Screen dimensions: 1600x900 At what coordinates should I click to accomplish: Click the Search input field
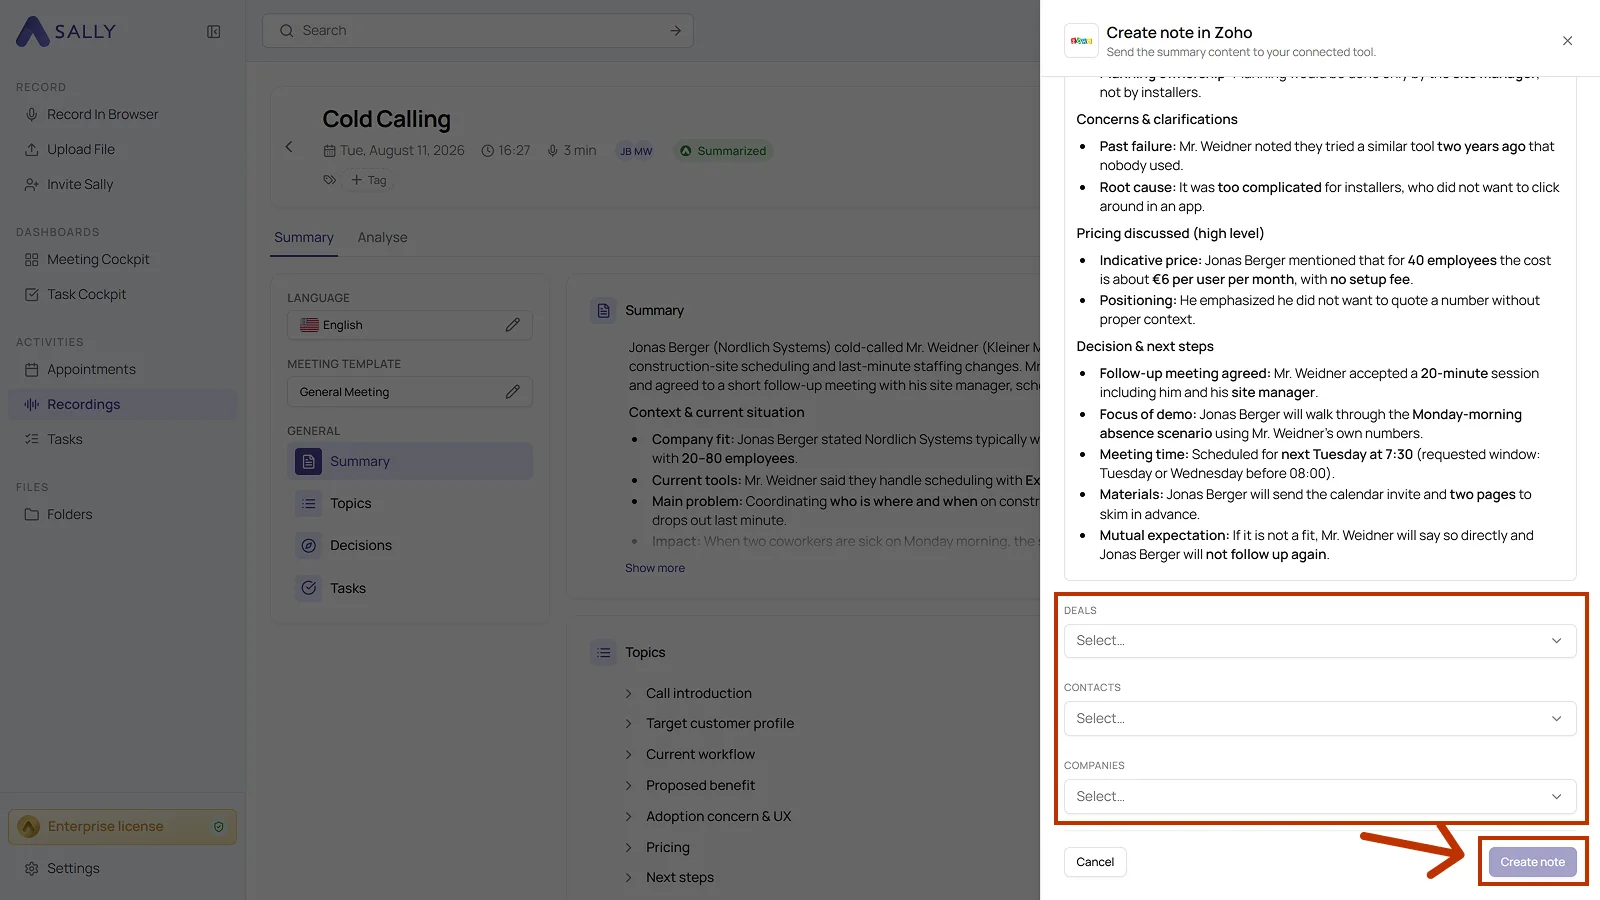[x=478, y=31]
